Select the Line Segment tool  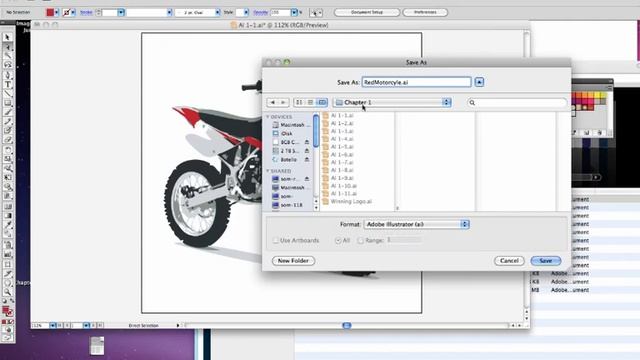(x=7, y=94)
